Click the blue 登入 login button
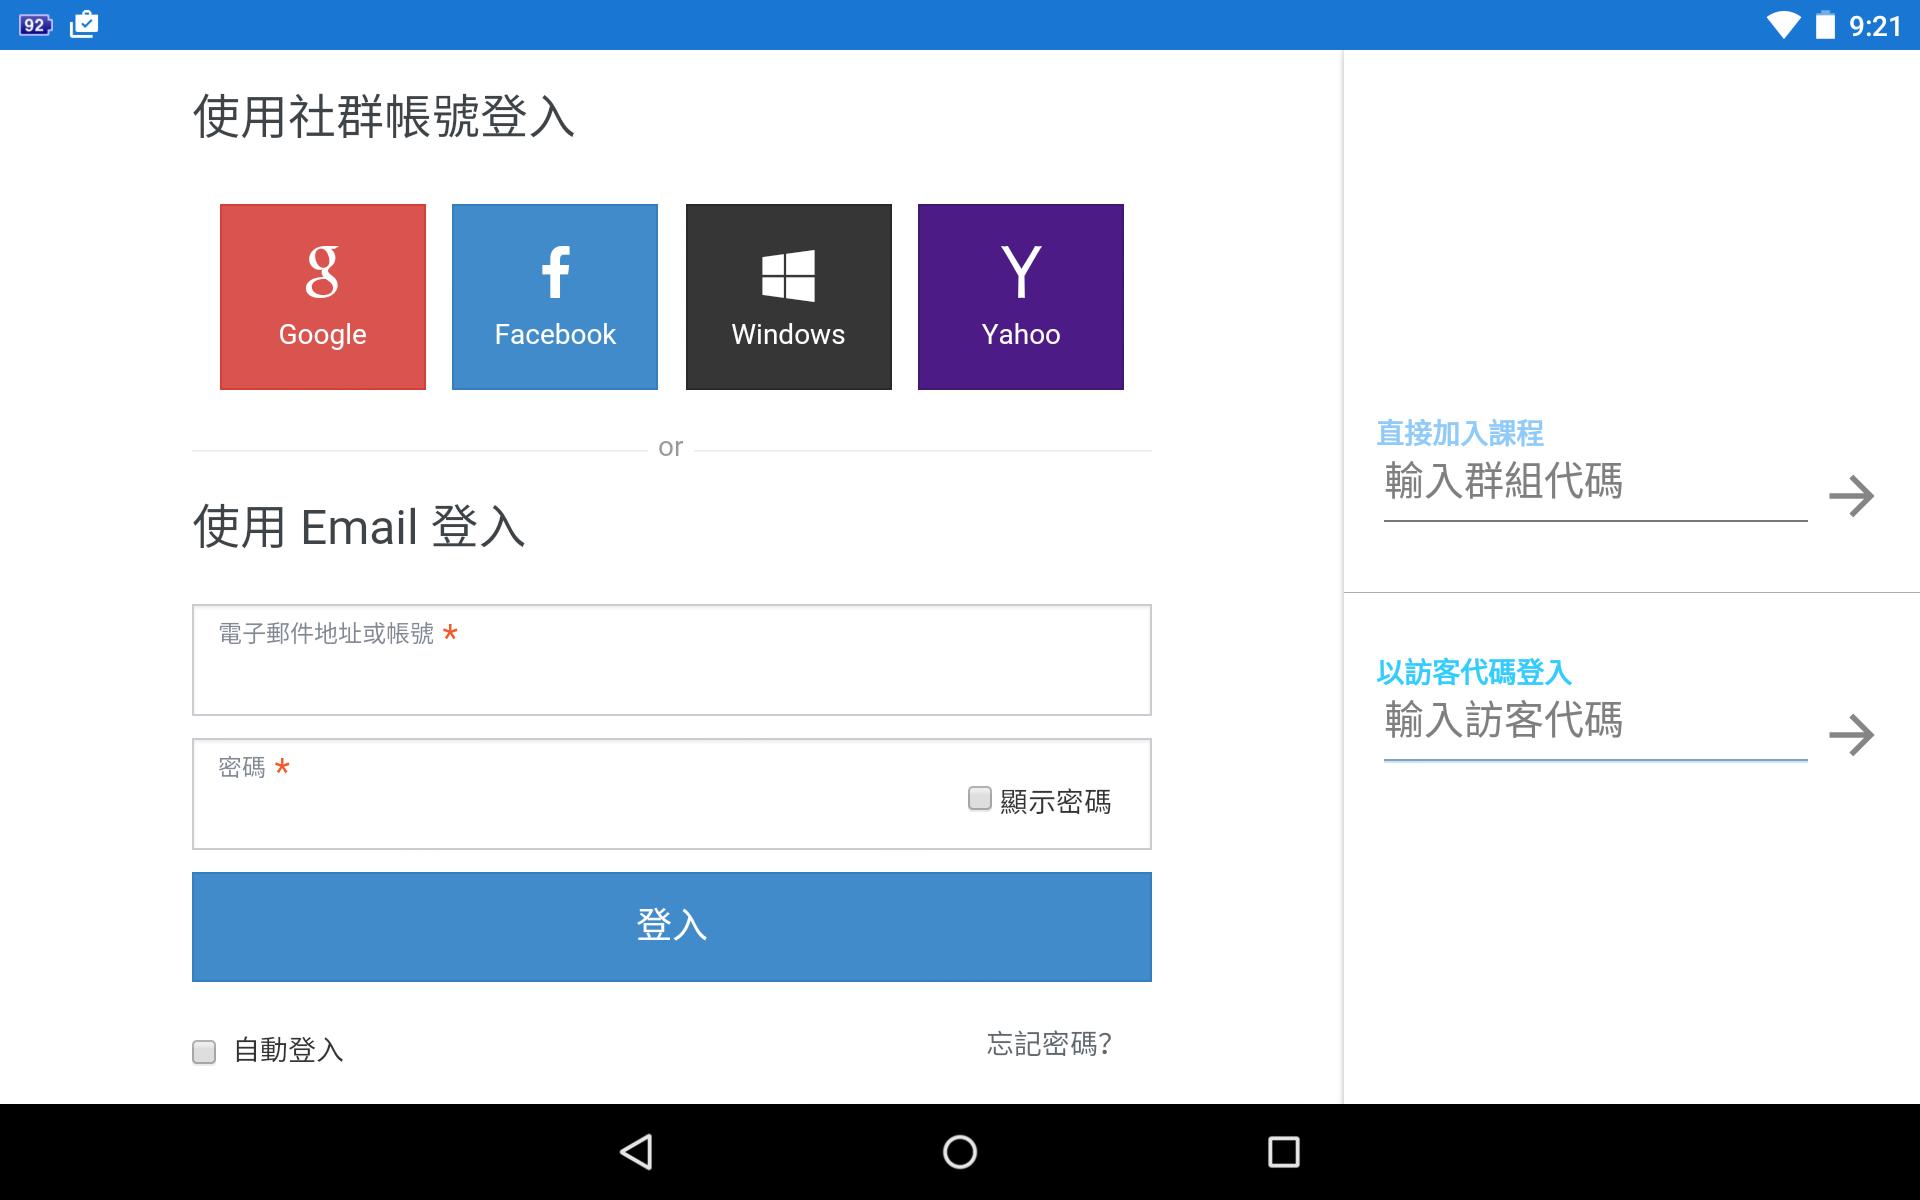Image resolution: width=1920 pixels, height=1200 pixels. (x=671, y=926)
